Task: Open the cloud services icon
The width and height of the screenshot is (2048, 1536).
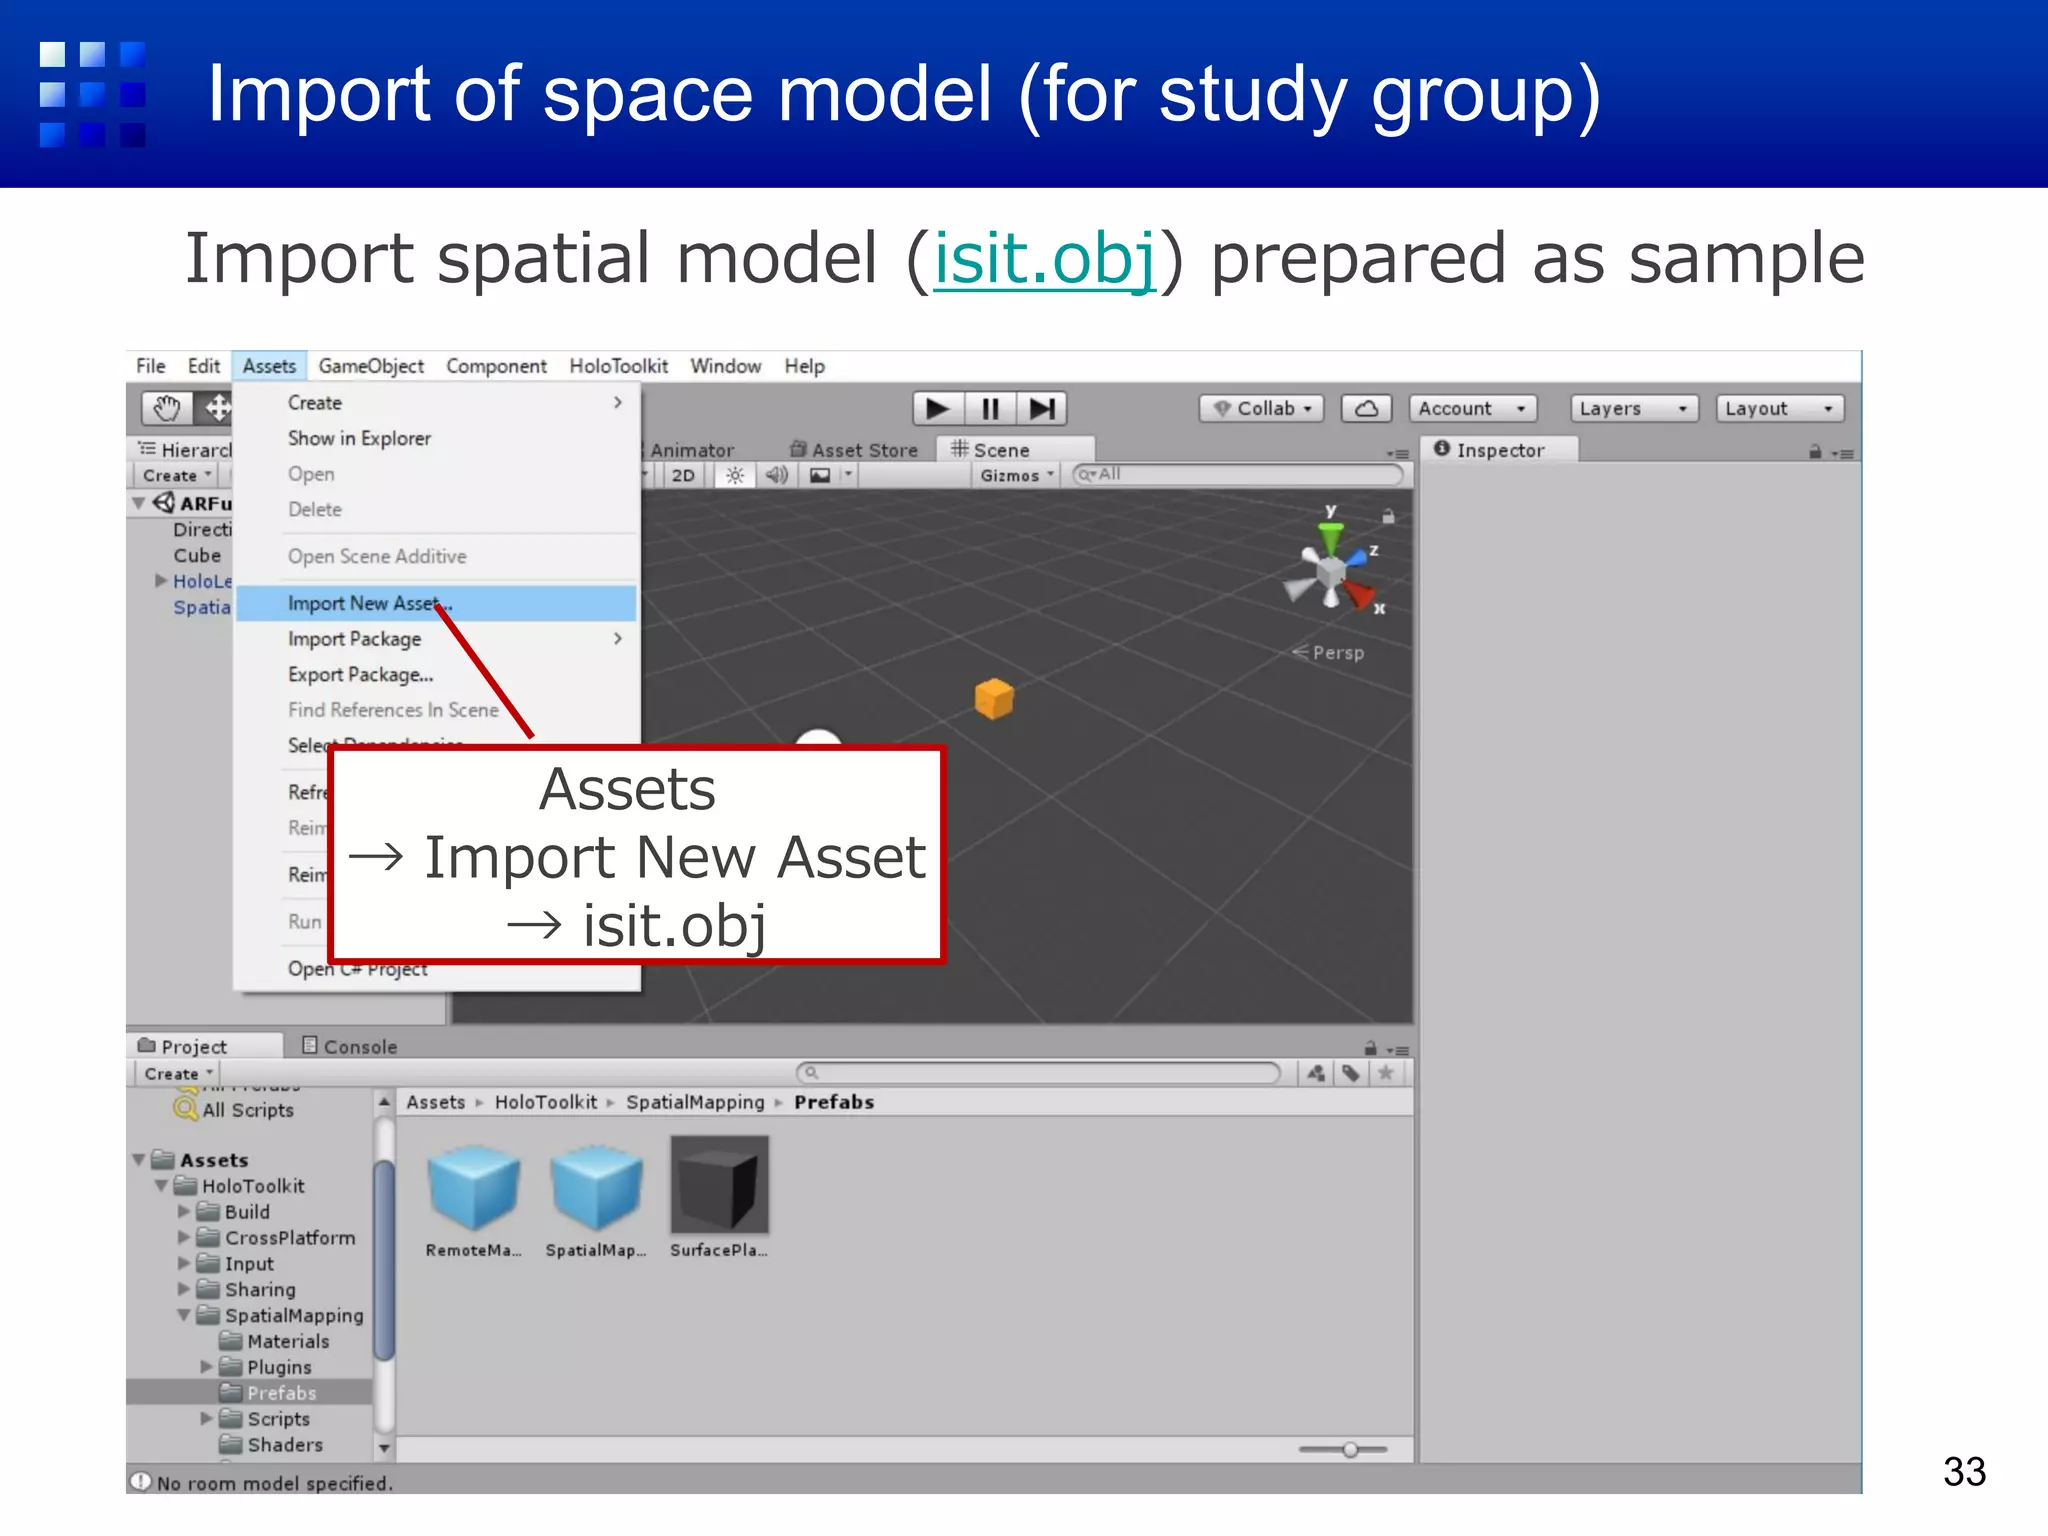Action: coord(1366,408)
